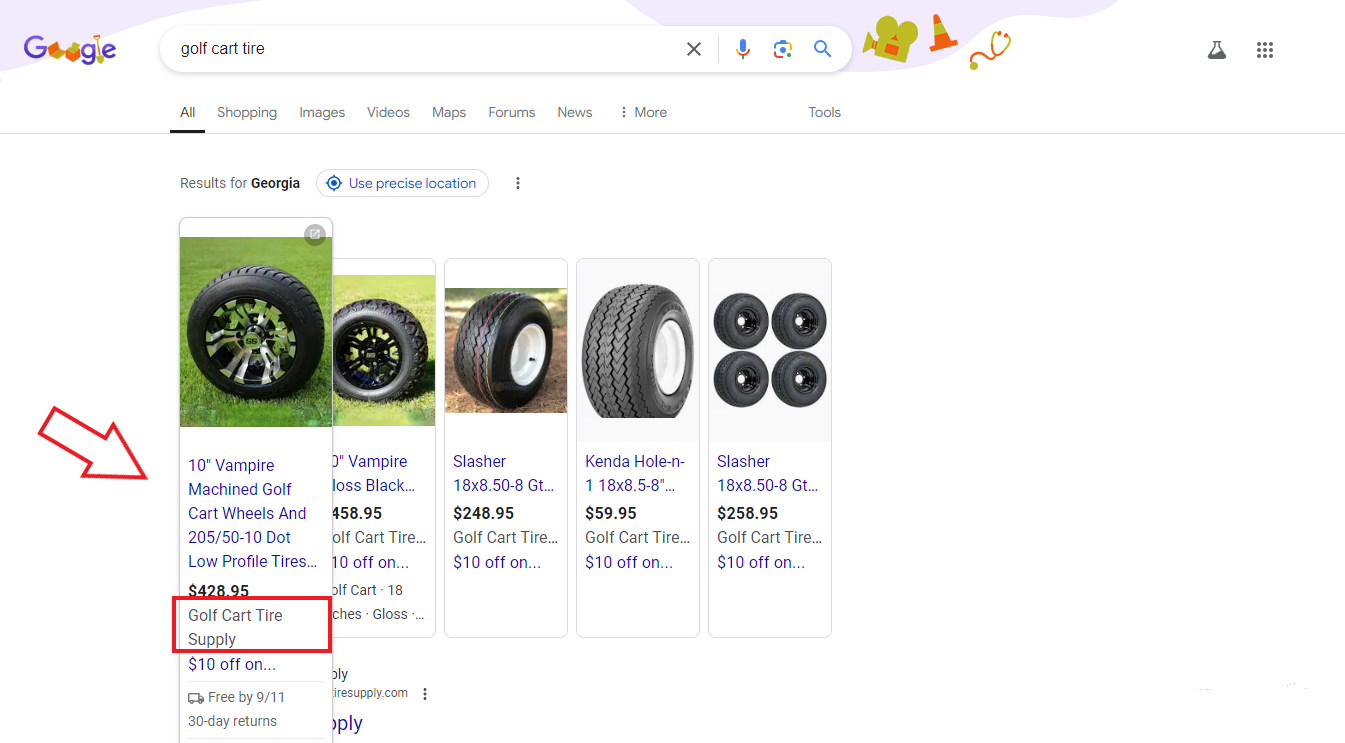Open the Kenda Hole-n-1 18x8.5-8 link
The image size is (1345, 743).
635,473
